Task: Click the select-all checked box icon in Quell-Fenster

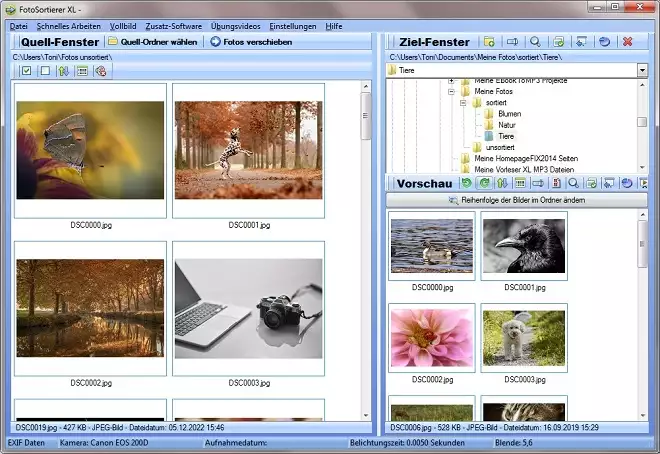Action: 27,71
